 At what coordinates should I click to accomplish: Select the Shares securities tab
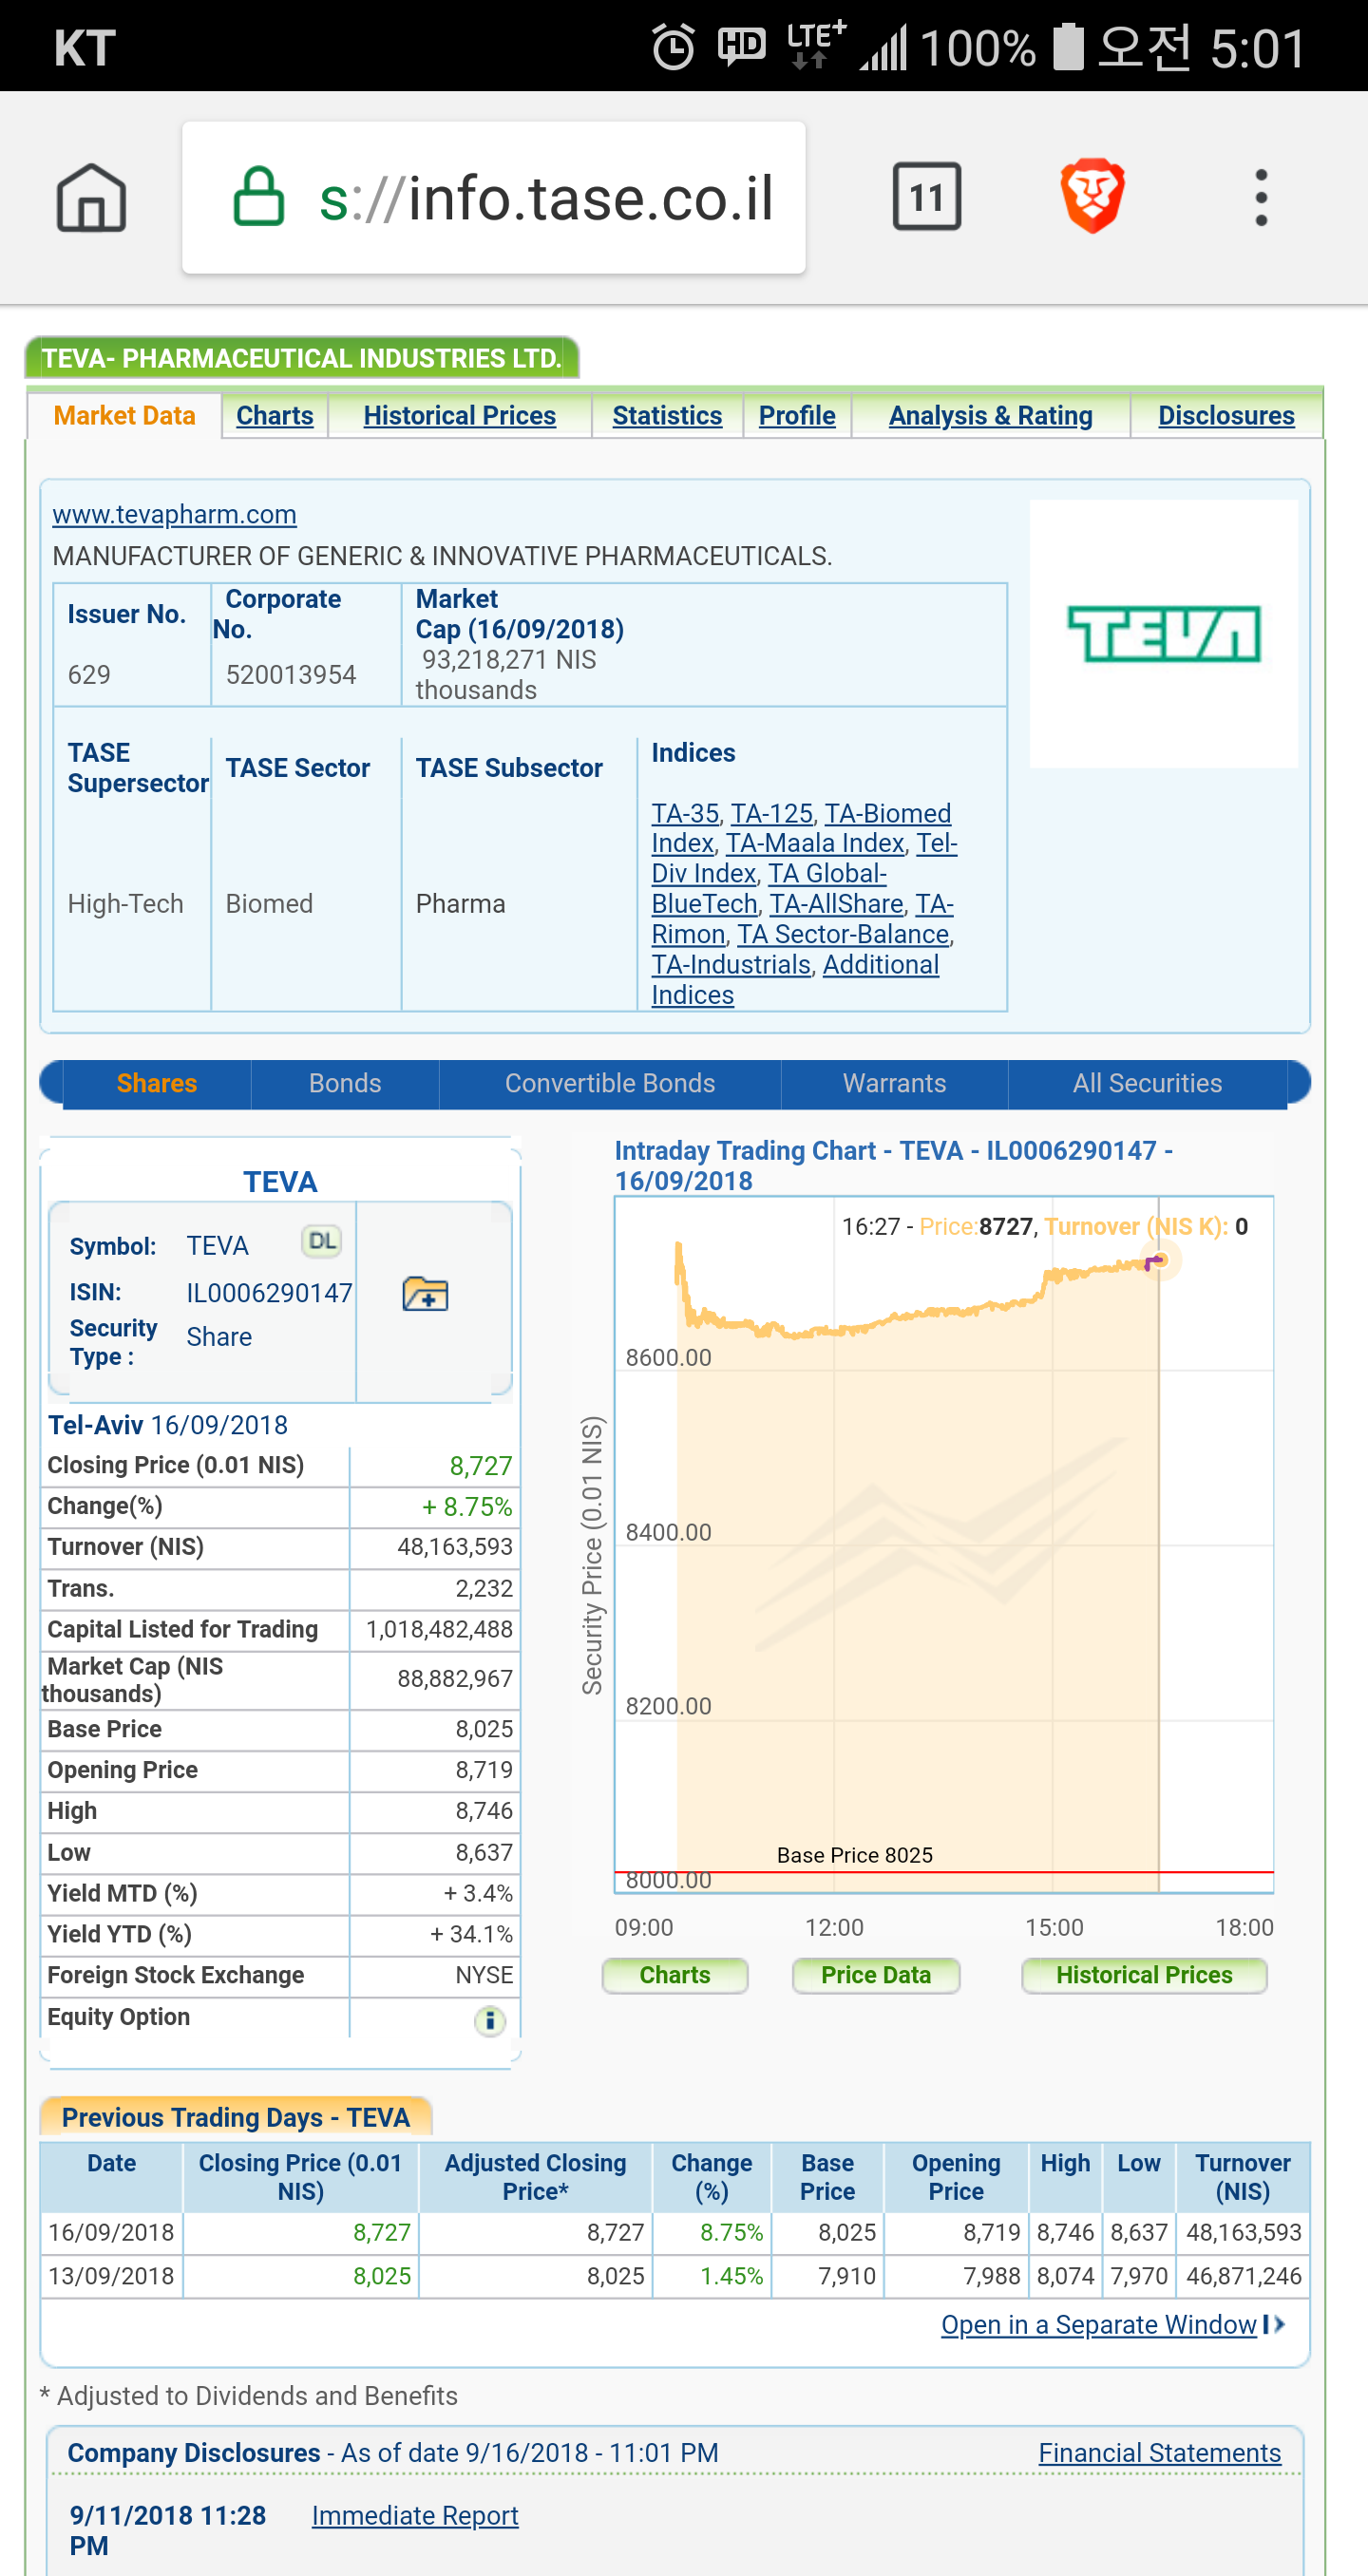[157, 1083]
